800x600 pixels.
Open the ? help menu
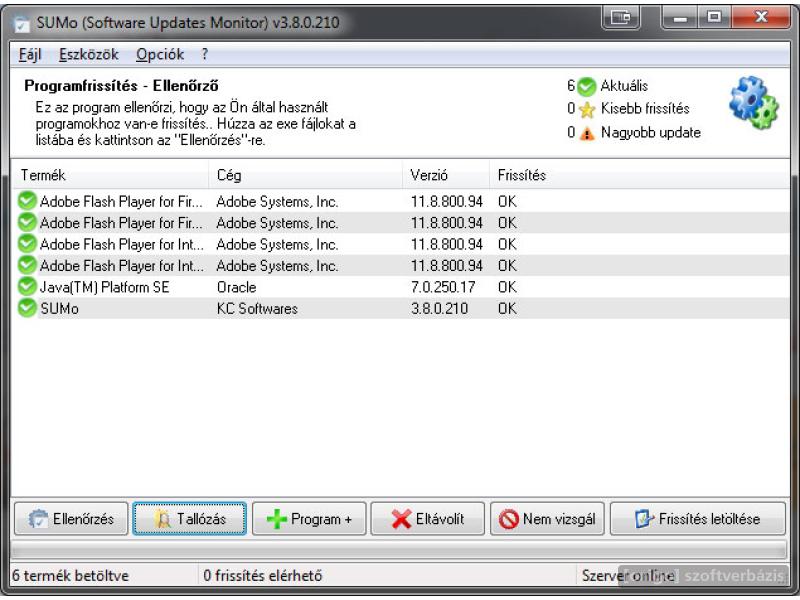pos(205,54)
